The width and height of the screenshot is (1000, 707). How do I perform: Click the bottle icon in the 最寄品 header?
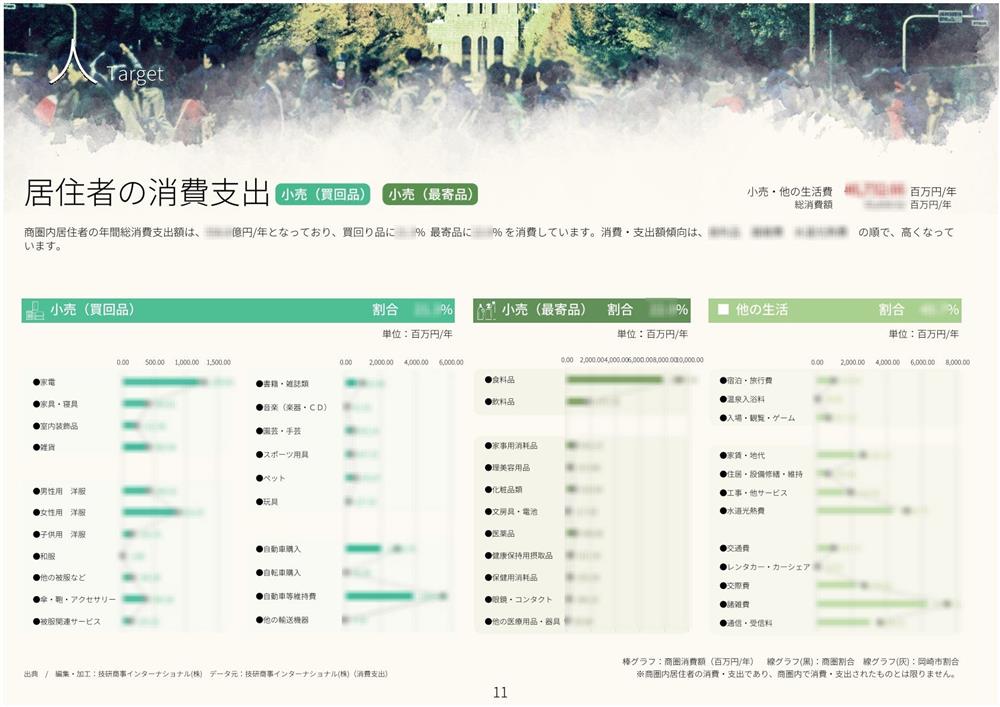click(486, 310)
